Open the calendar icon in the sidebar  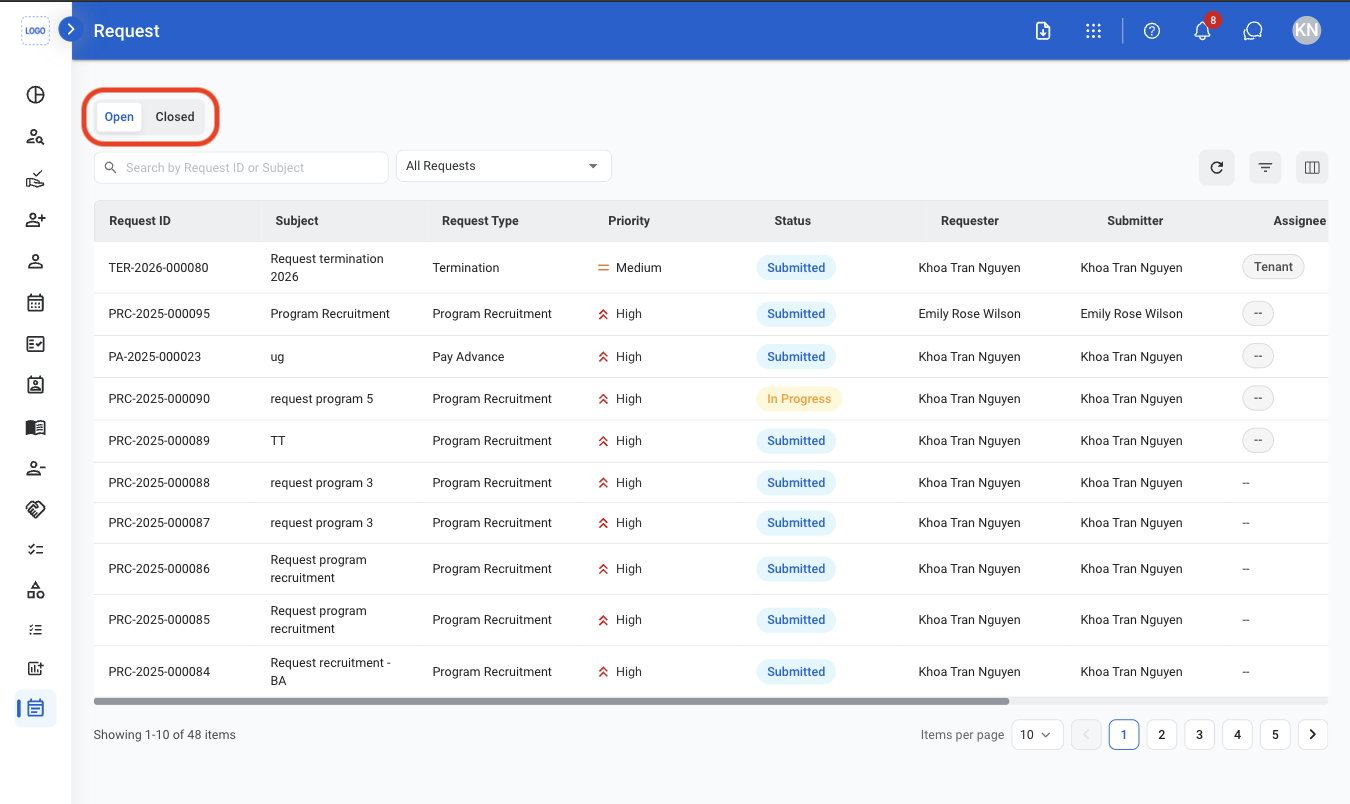[x=35, y=302]
